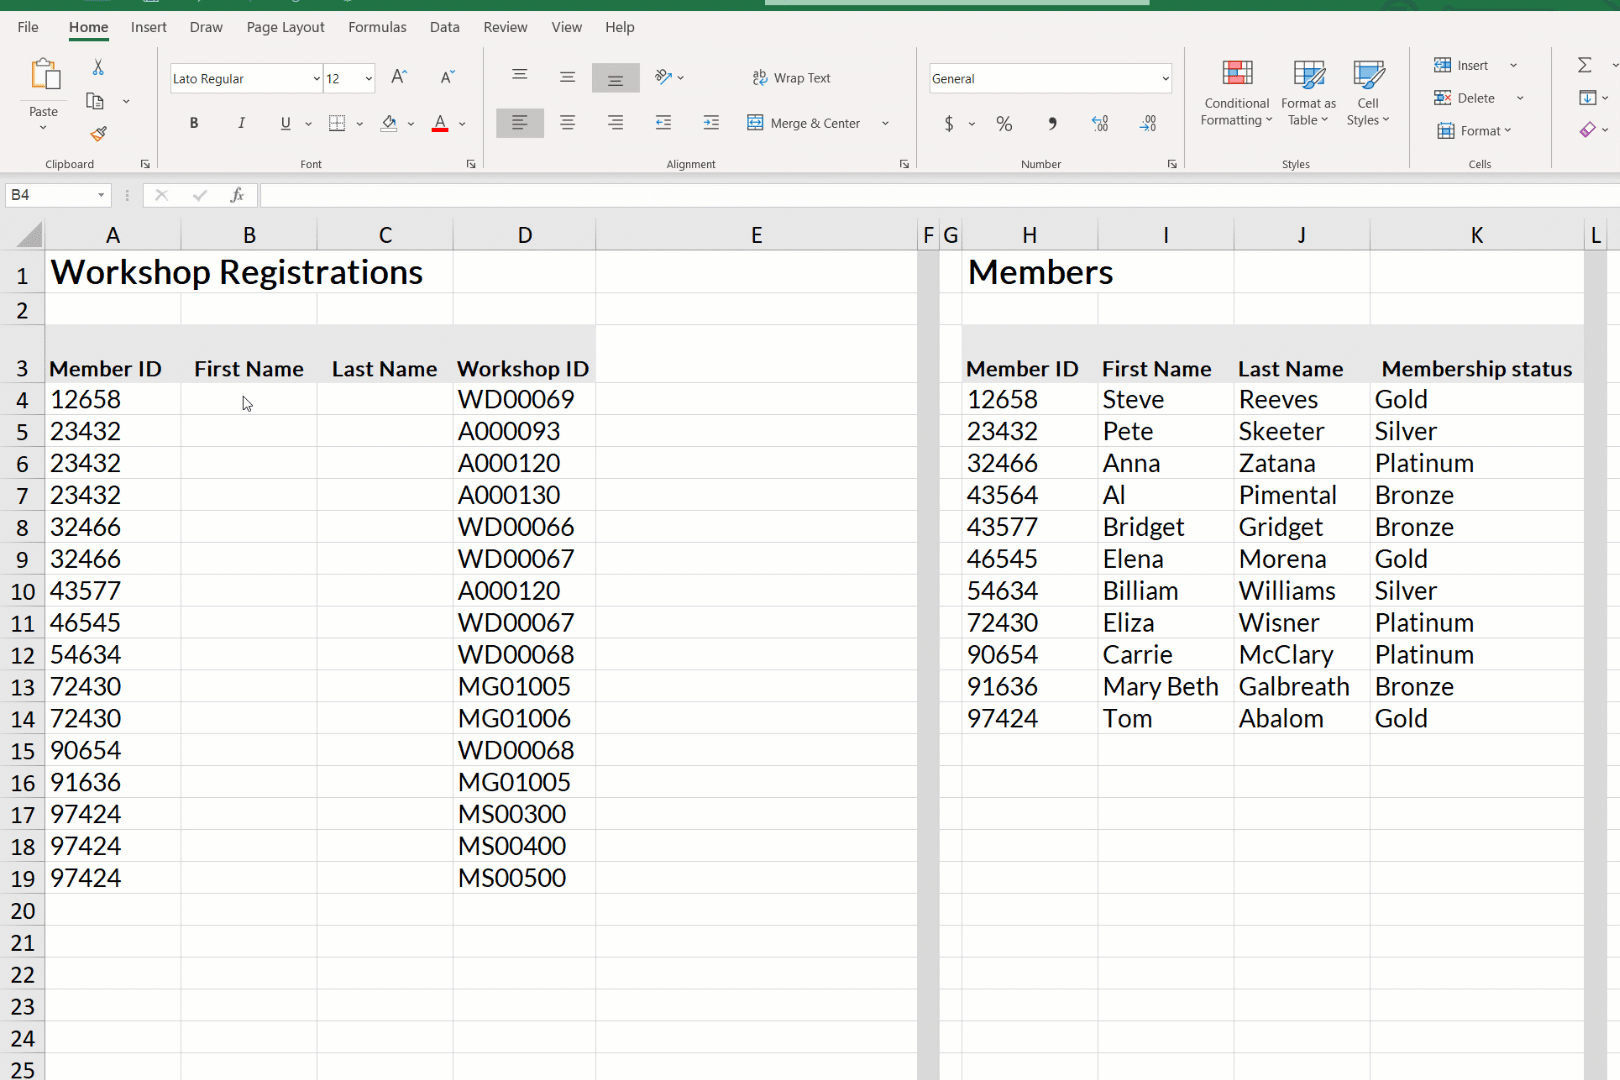
Task: Open the font name dropdown
Action: point(316,78)
